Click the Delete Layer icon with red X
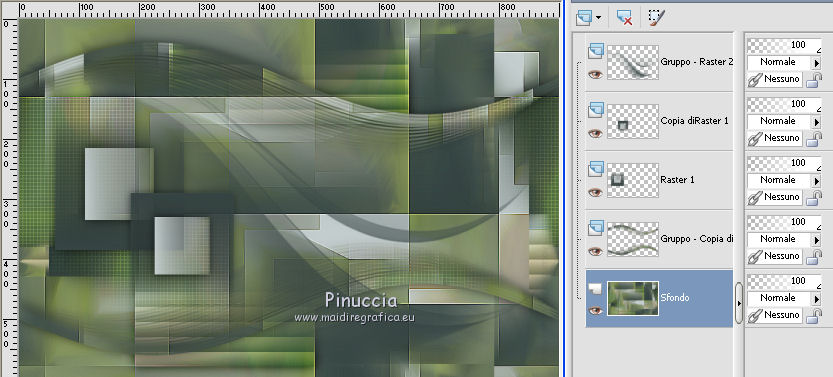The image size is (833, 377). 624,17
